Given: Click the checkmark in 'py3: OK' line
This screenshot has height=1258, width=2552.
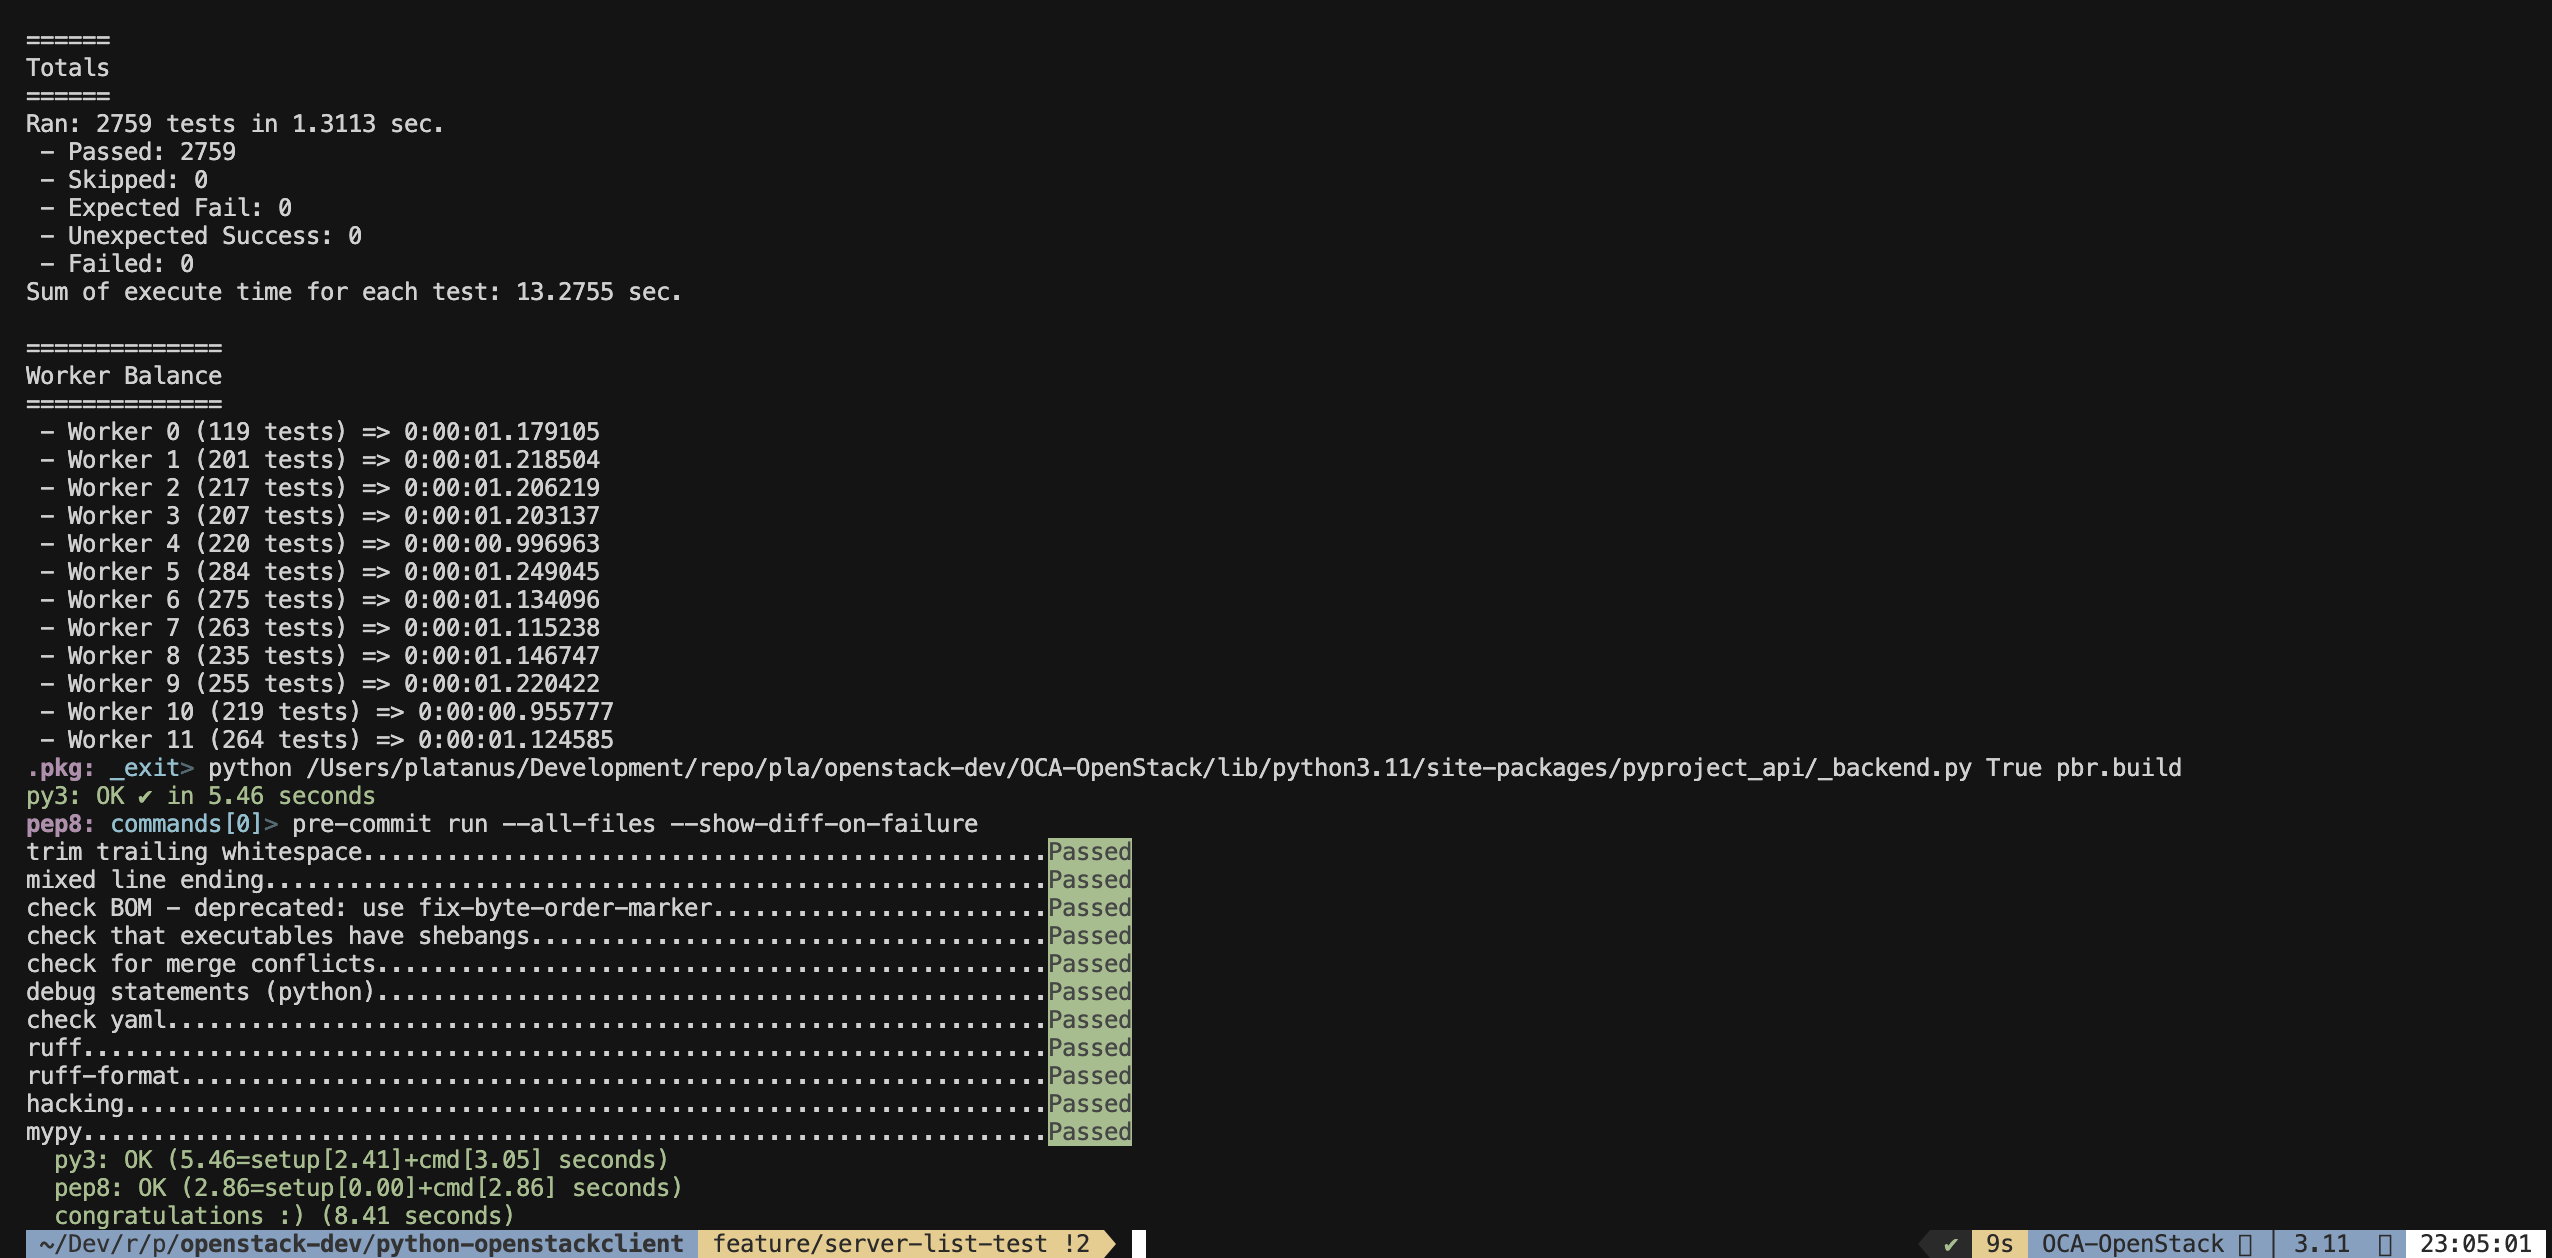Looking at the screenshot, I should click(x=145, y=796).
